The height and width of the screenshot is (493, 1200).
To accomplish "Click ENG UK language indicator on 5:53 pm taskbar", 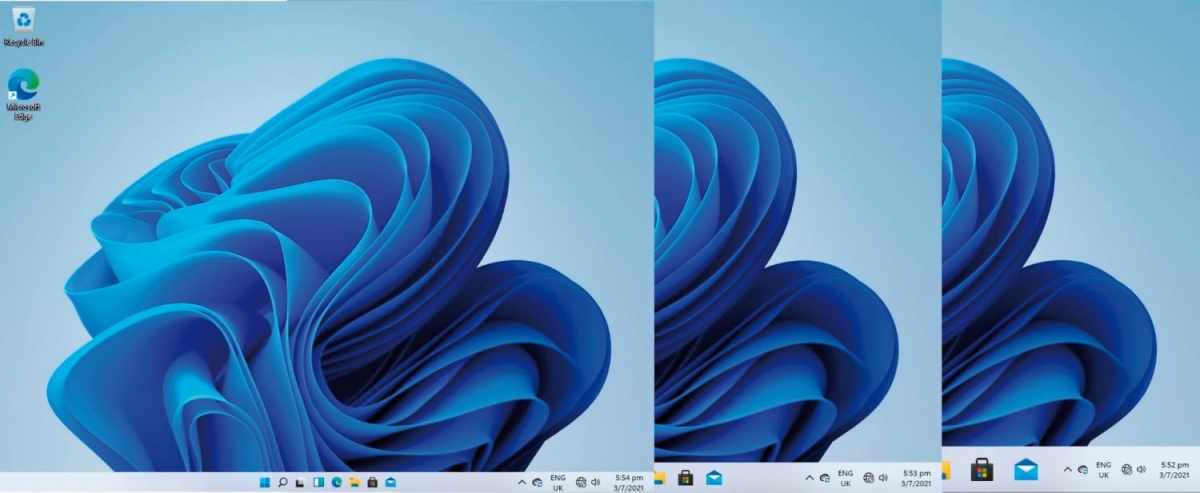I will [x=845, y=477].
